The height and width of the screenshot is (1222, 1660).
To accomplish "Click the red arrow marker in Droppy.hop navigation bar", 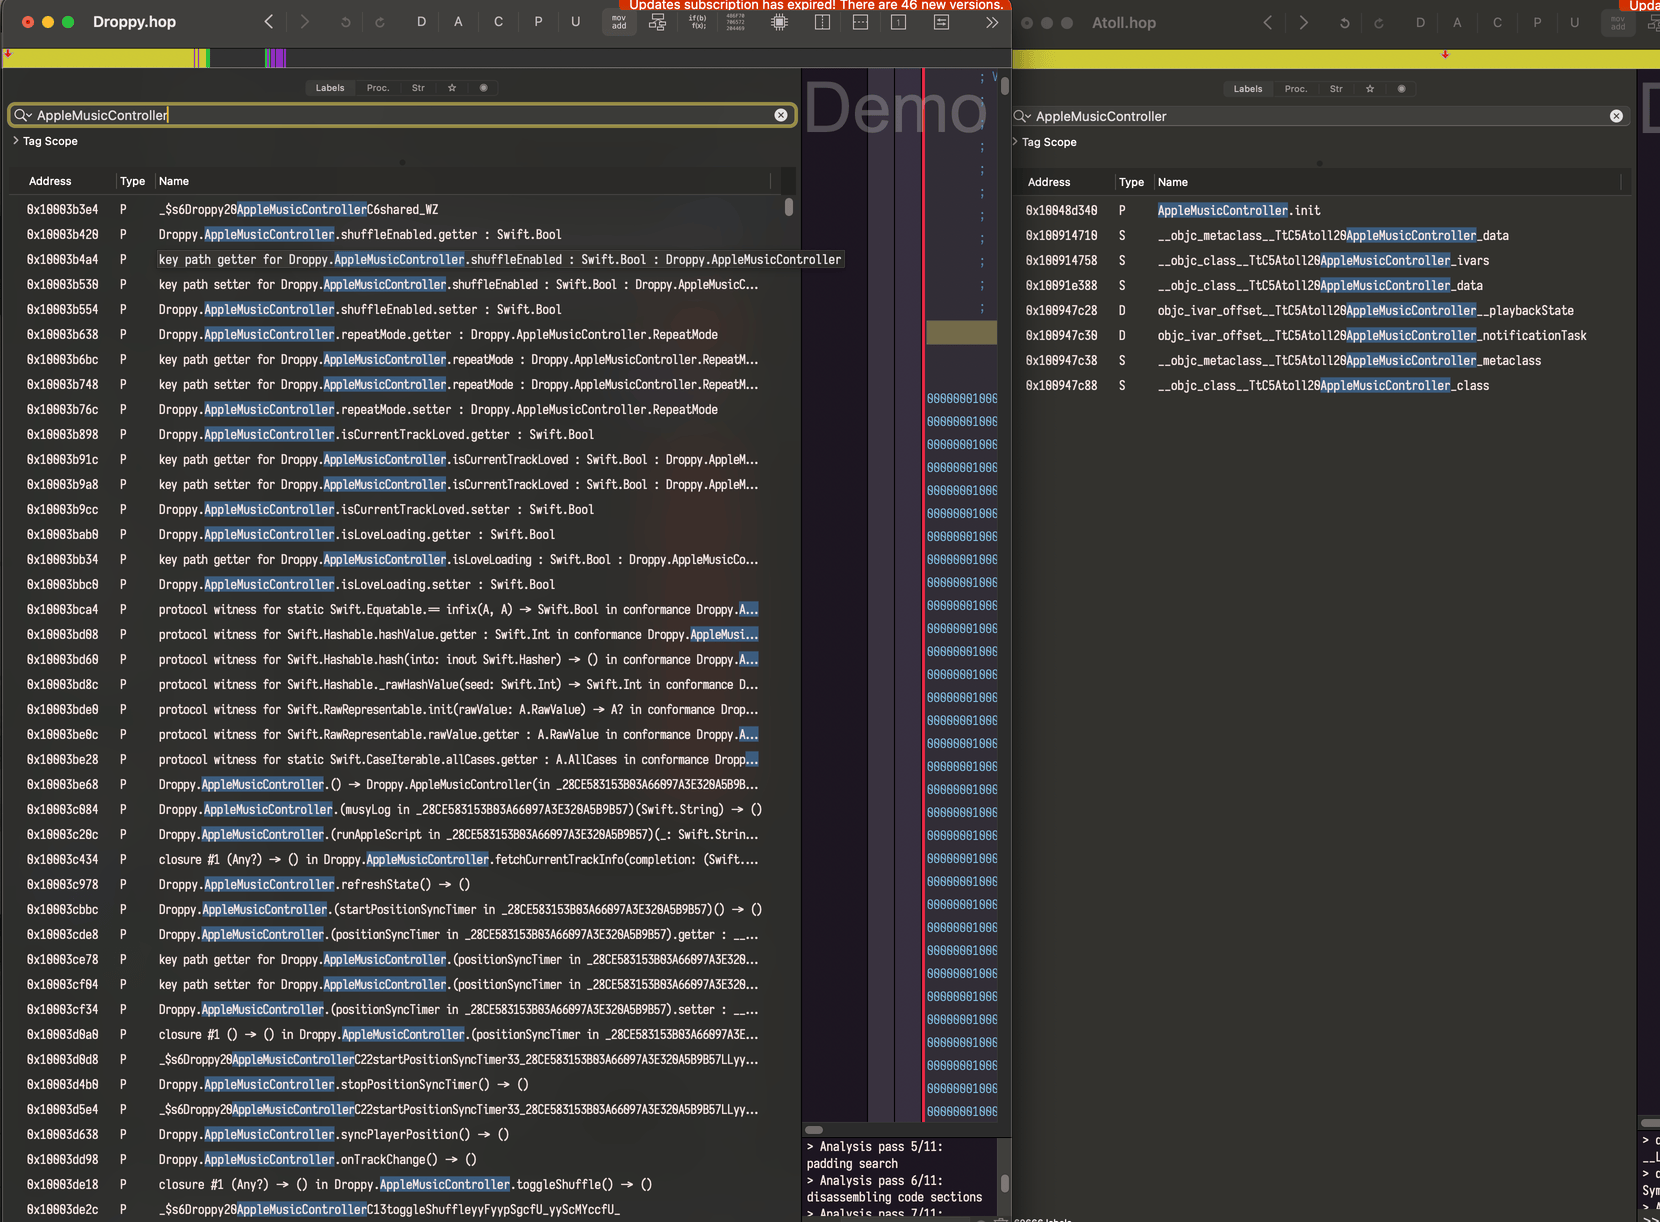I will [x=8, y=54].
